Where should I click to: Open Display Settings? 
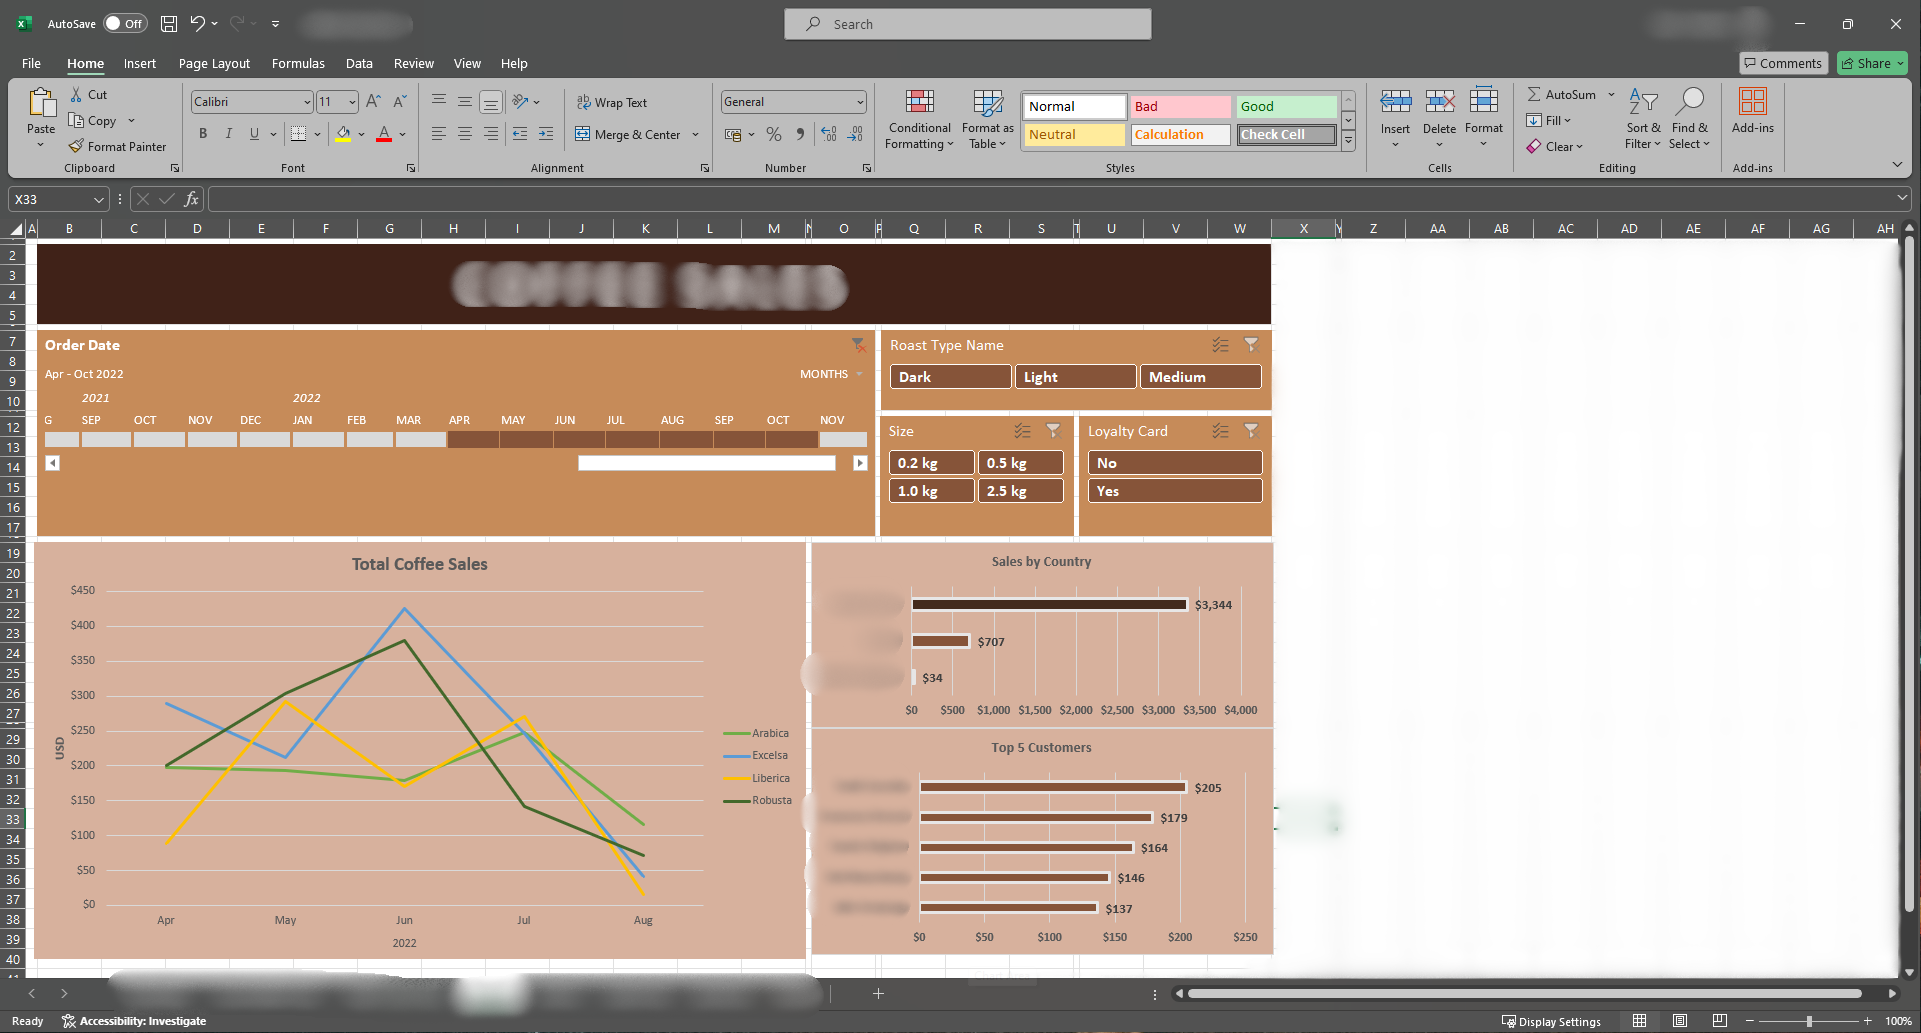tap(1551, 1021)
